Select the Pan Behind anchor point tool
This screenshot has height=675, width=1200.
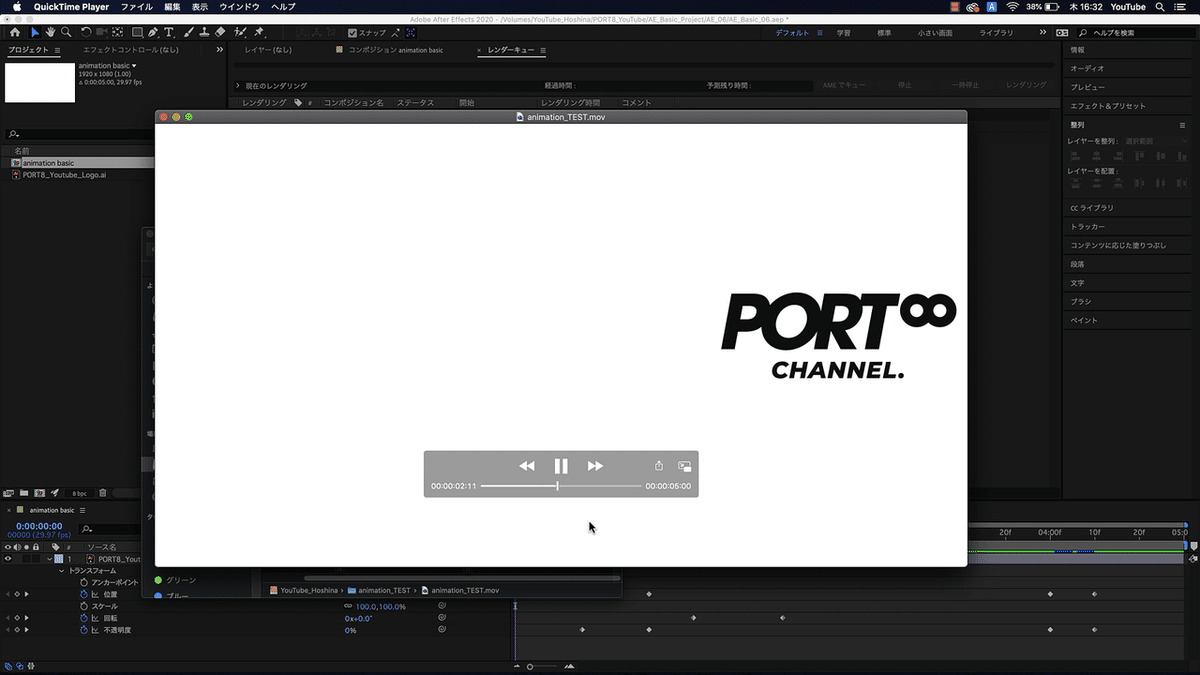[118, 32]
